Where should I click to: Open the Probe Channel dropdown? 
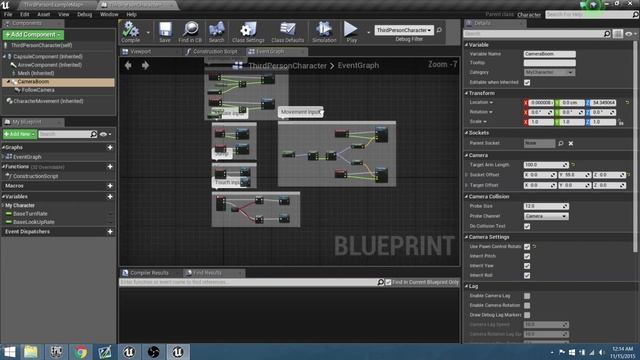[x=546, y=216]
